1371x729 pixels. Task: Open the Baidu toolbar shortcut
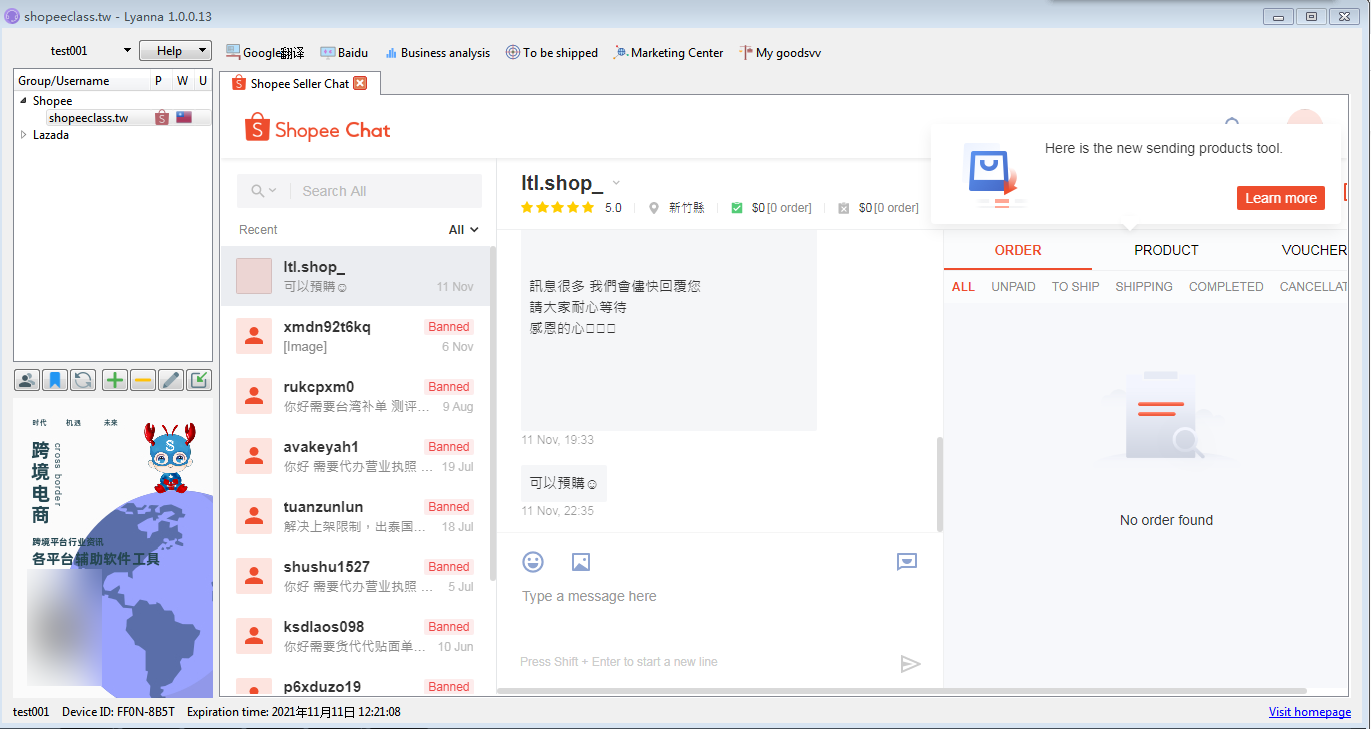coord(344,52)
